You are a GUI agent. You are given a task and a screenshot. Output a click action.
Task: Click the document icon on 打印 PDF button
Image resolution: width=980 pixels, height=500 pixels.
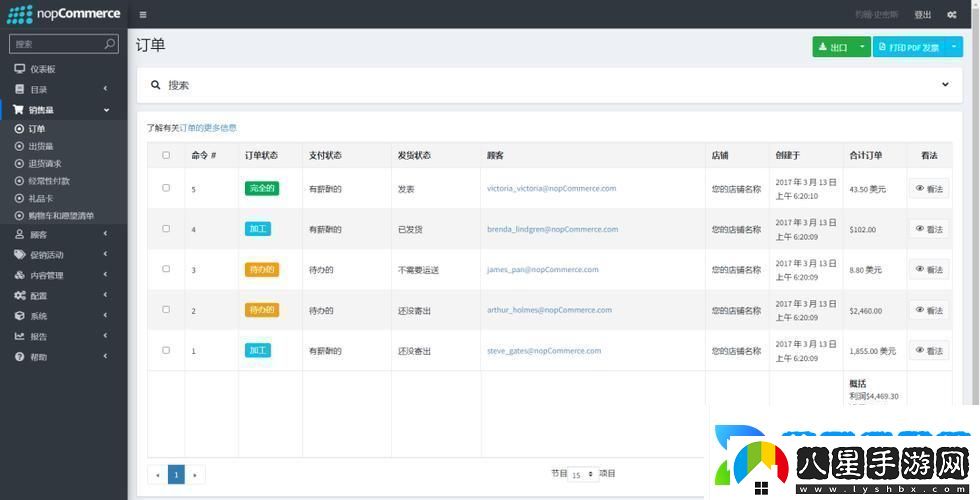[882, 47]
